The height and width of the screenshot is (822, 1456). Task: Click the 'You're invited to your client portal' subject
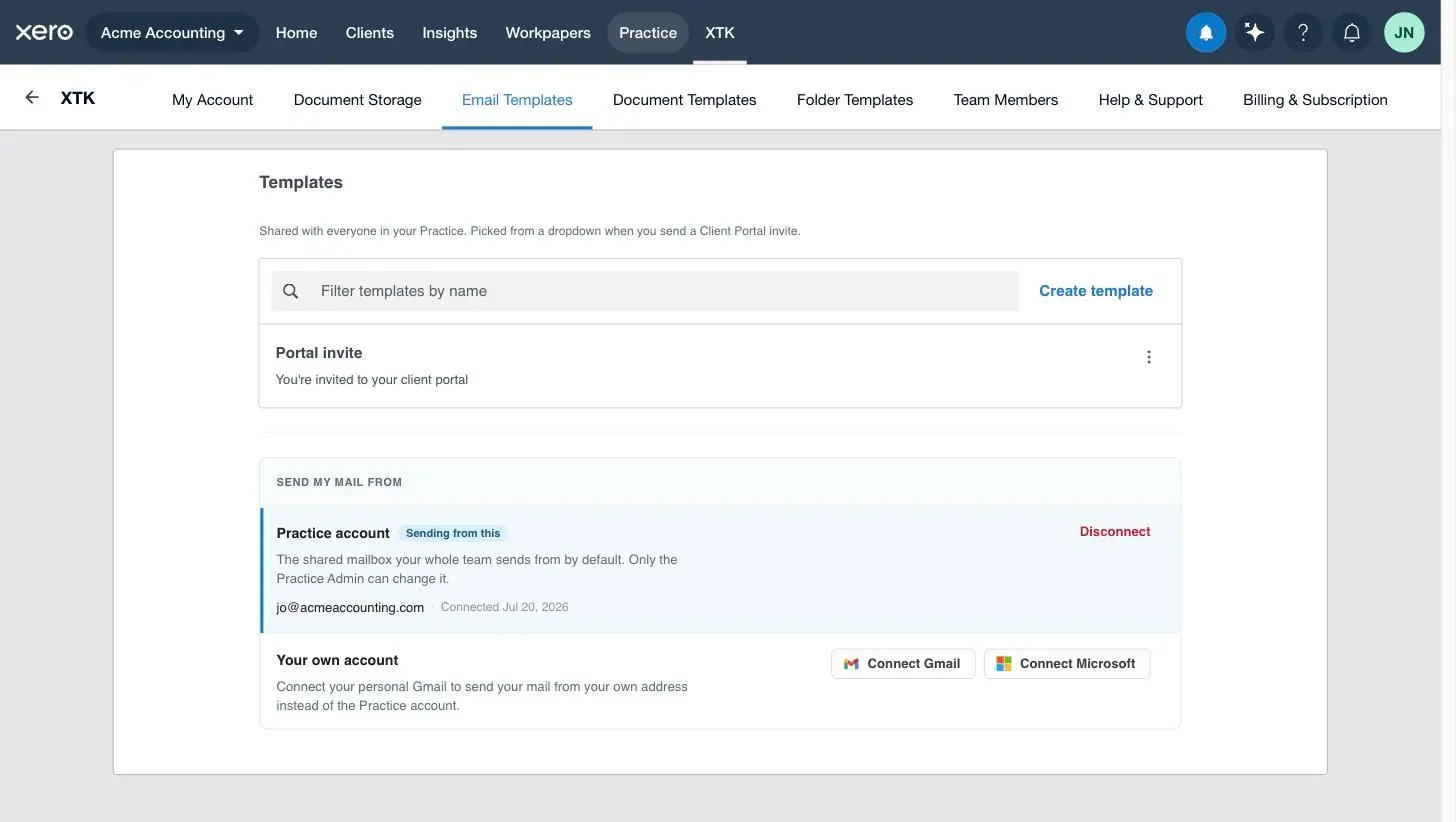(372, 380)
